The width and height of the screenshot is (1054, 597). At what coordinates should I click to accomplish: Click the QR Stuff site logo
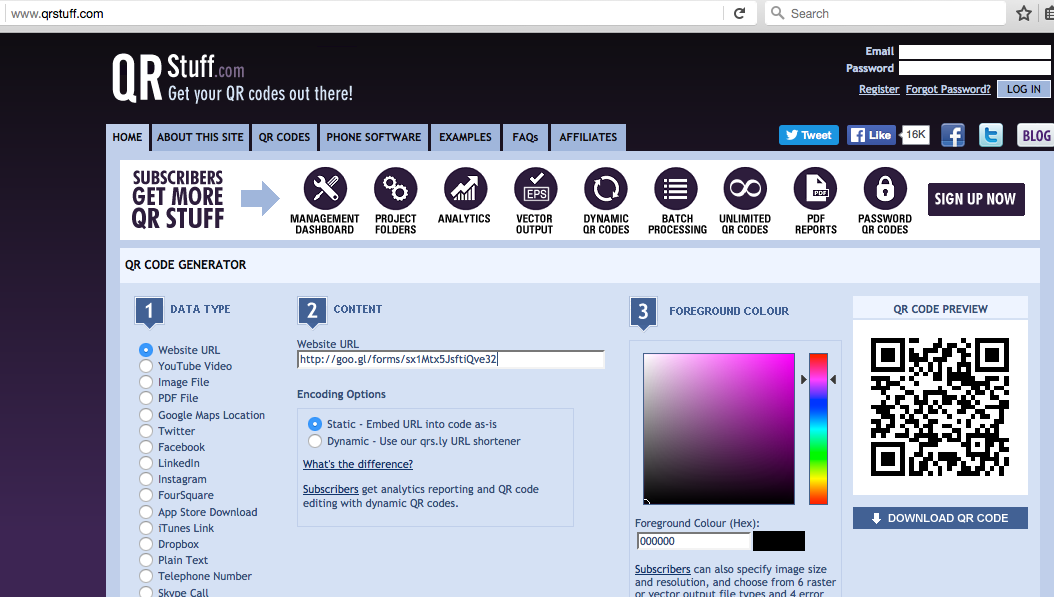point(233,78)
